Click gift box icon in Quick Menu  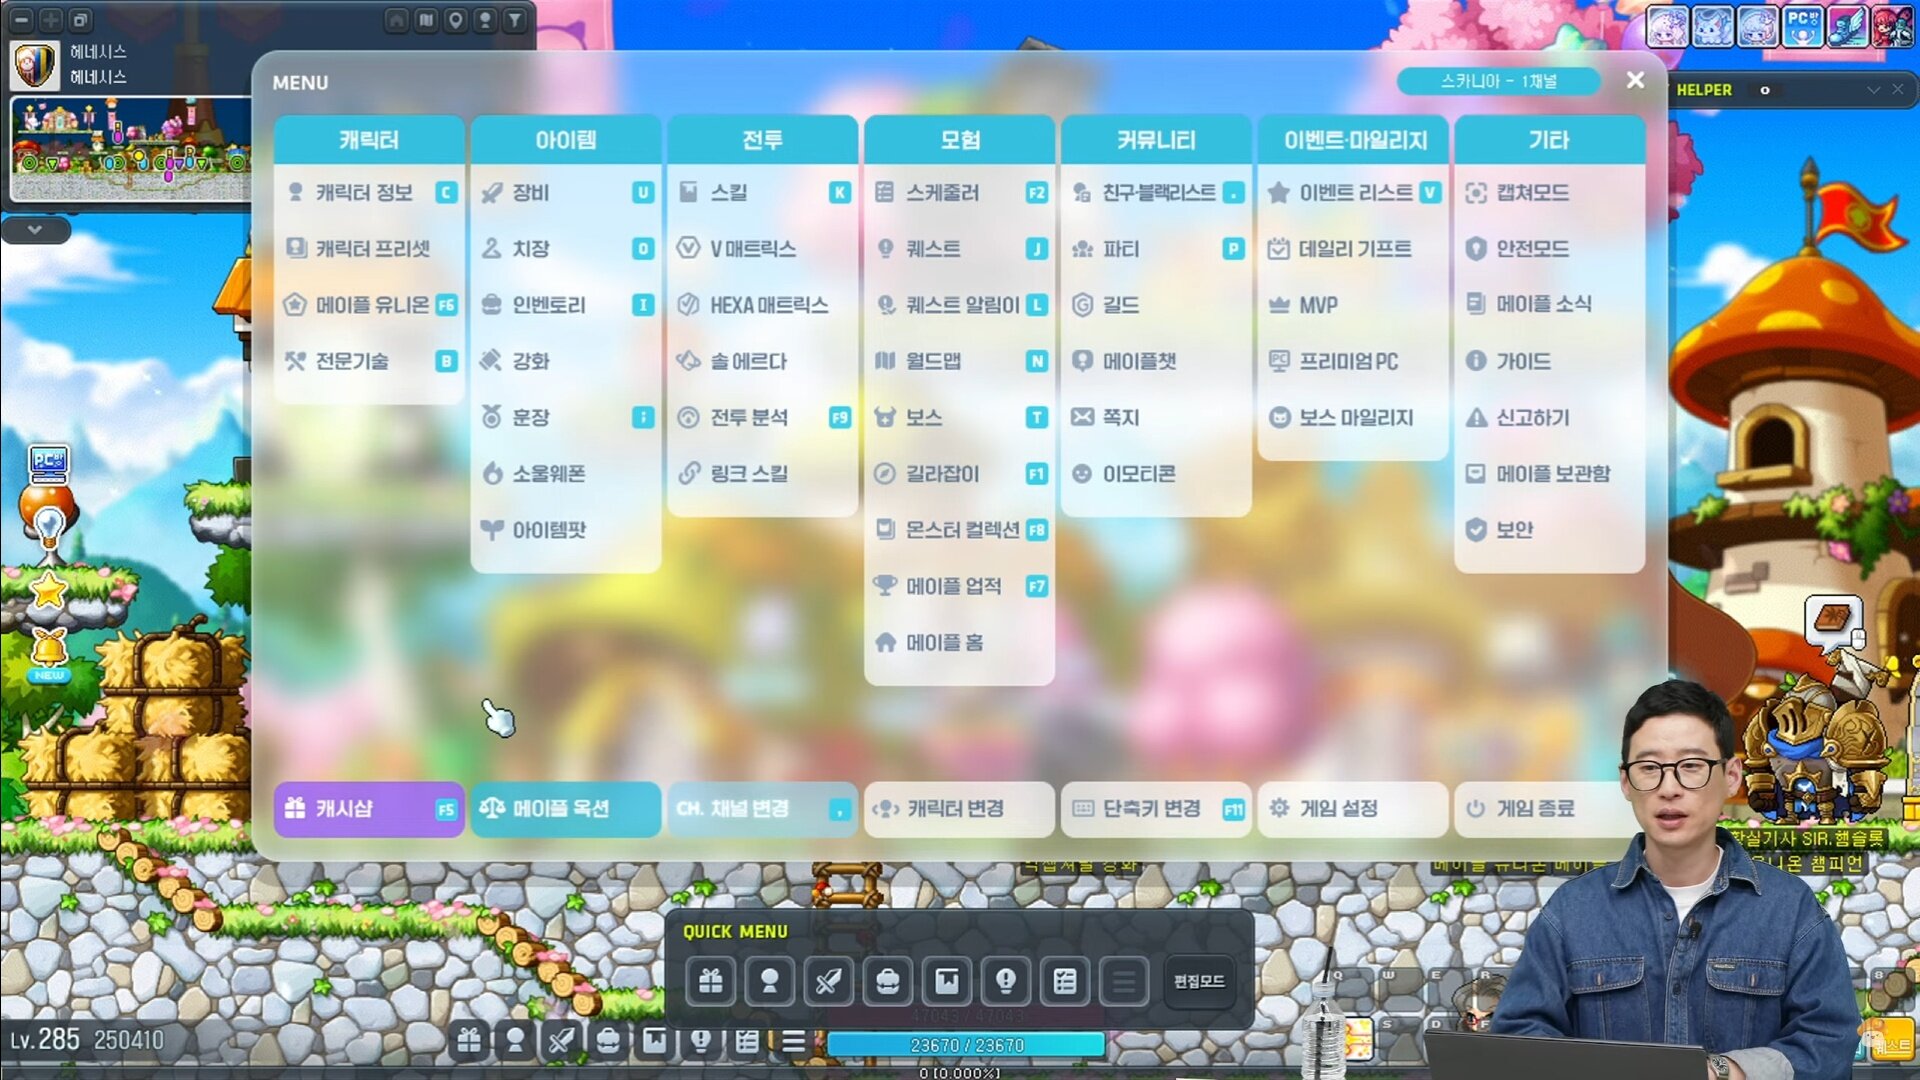[711, 981]
